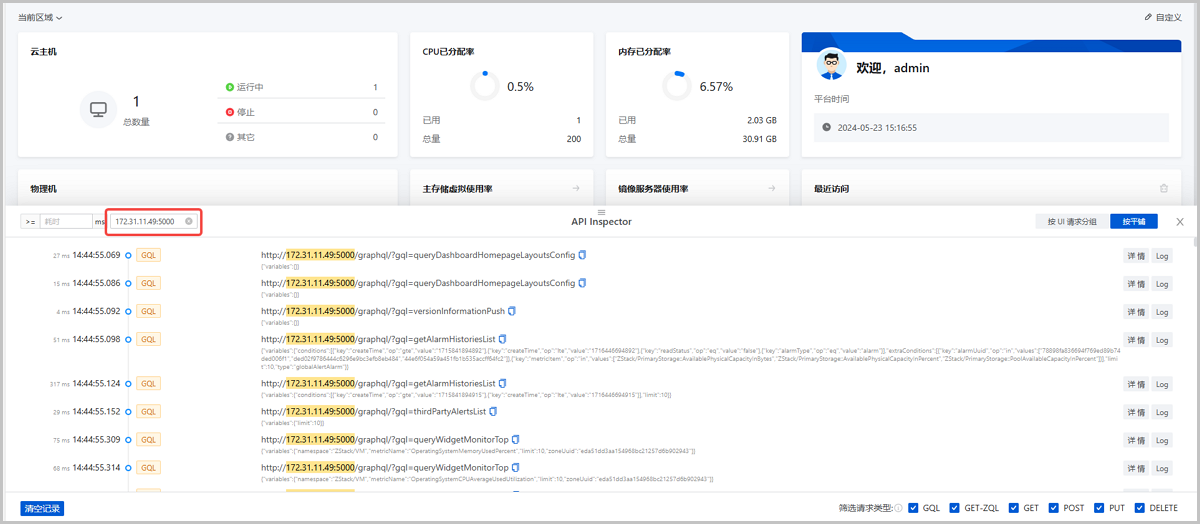The height and width of the screenshot is (524, 1200).
Task: Open 详情 for versionInformationPush request
Action: pyautogui.click(x=1134, y=311)
